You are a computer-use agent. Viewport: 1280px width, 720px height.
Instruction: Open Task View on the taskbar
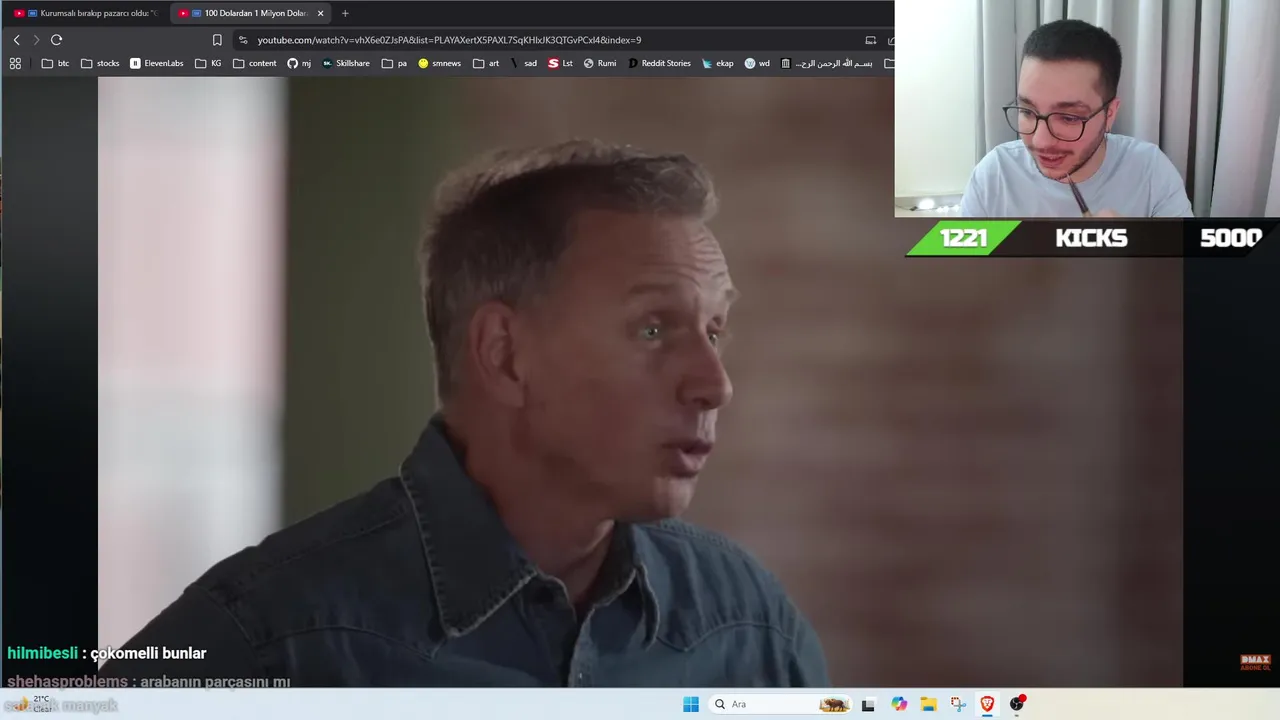point(868,704)
